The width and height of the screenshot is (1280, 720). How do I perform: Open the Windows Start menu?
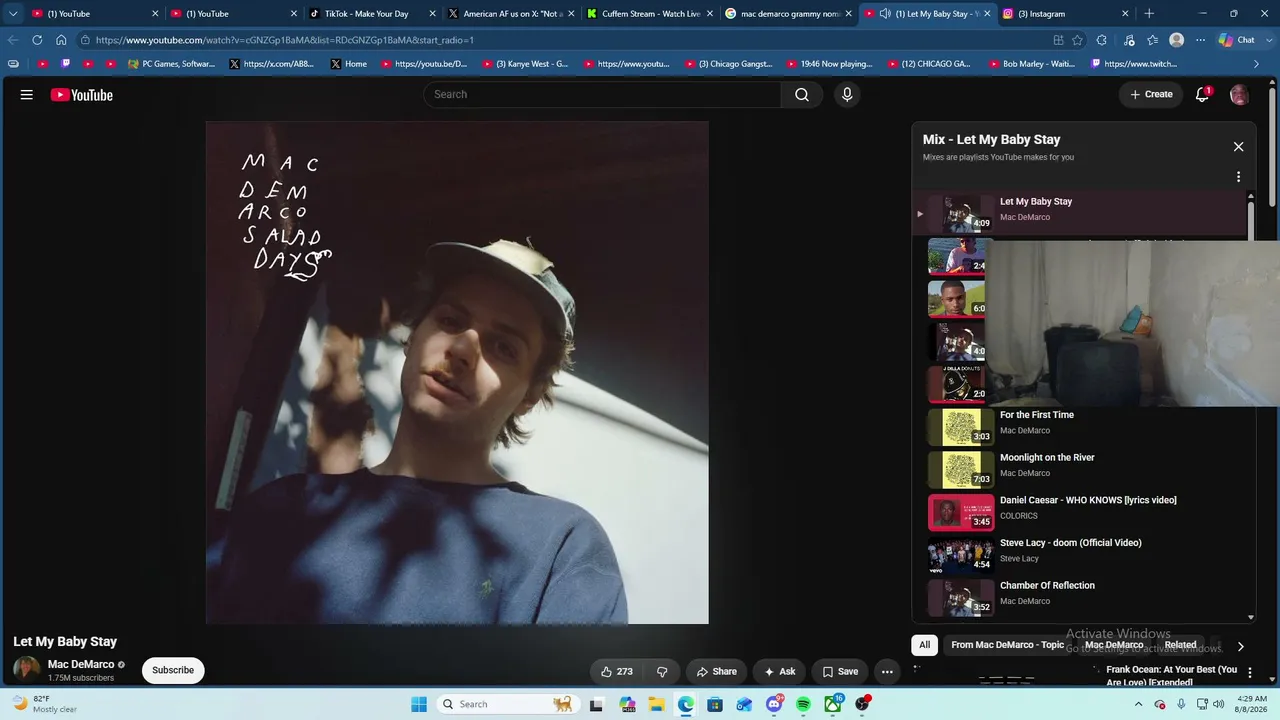pos(419,704)
